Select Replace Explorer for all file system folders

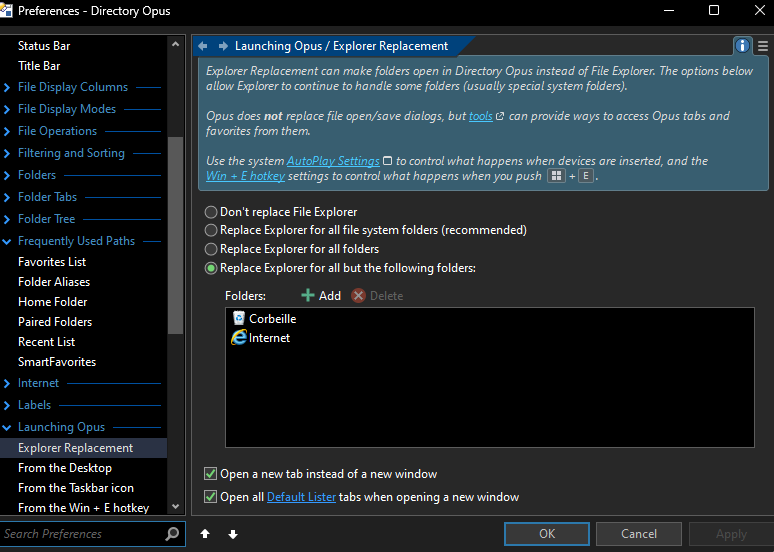[x=211, y=230]
